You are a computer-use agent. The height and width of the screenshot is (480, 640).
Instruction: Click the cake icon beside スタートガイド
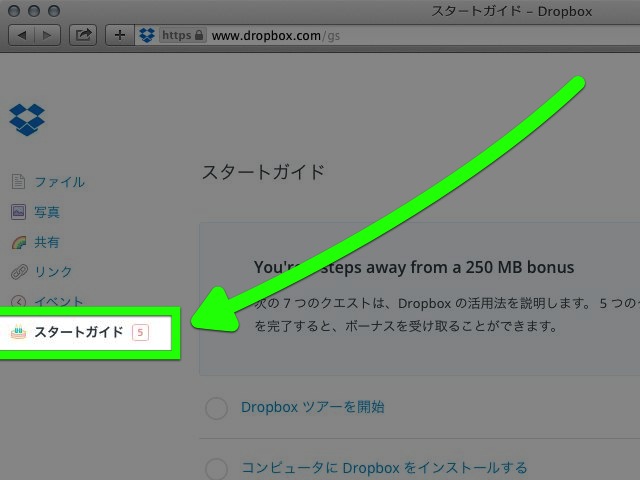coord(18,332)
